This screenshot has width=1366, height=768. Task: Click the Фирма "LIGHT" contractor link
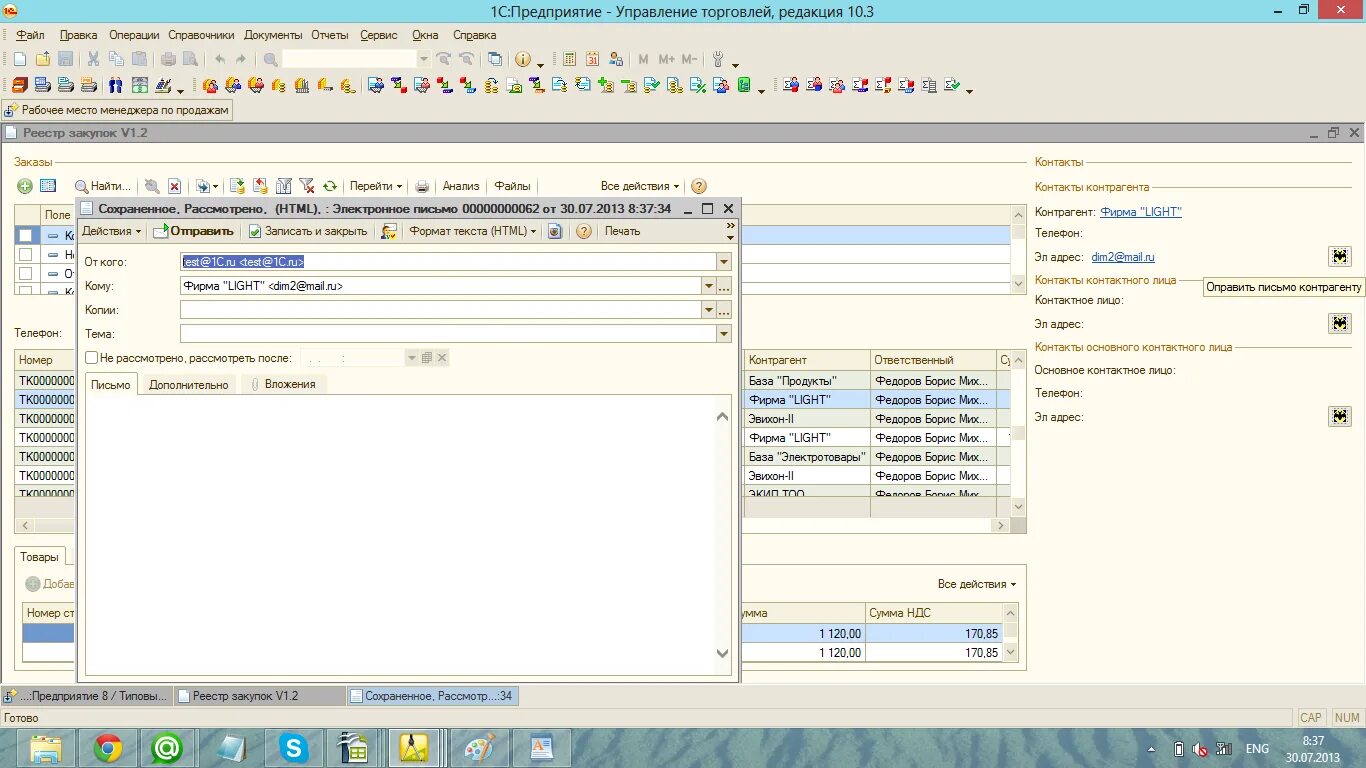1141,212
